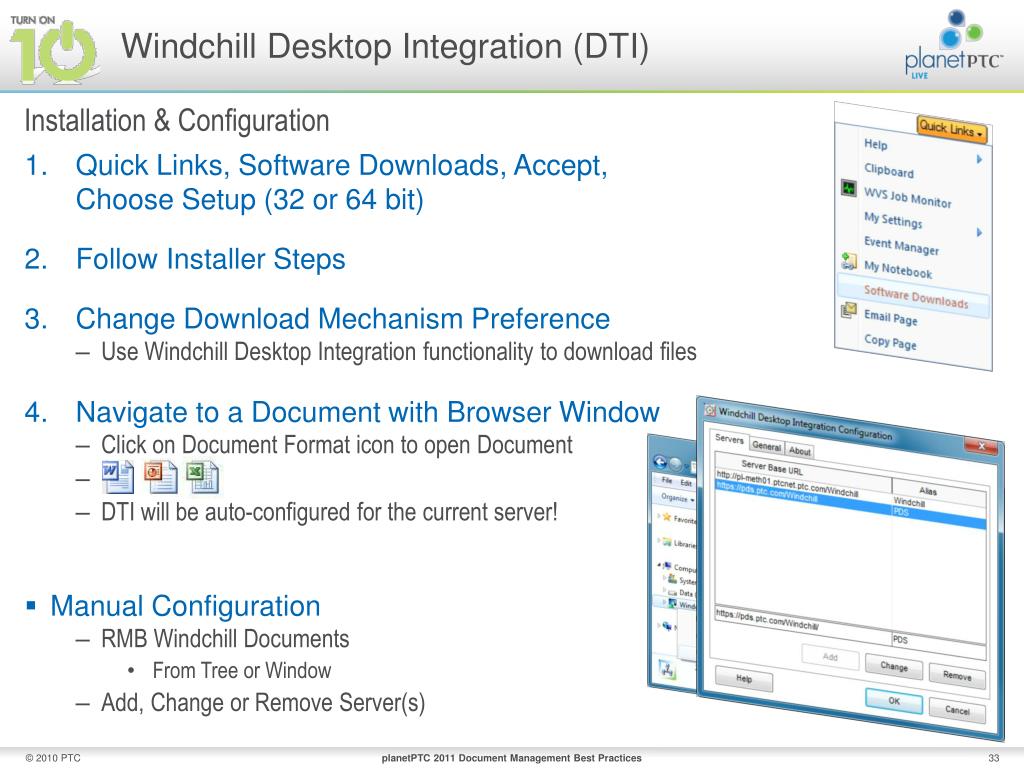This screenshot has height=768, width=1024.
Task: Click the My Notebook icon
Action: 848,261
